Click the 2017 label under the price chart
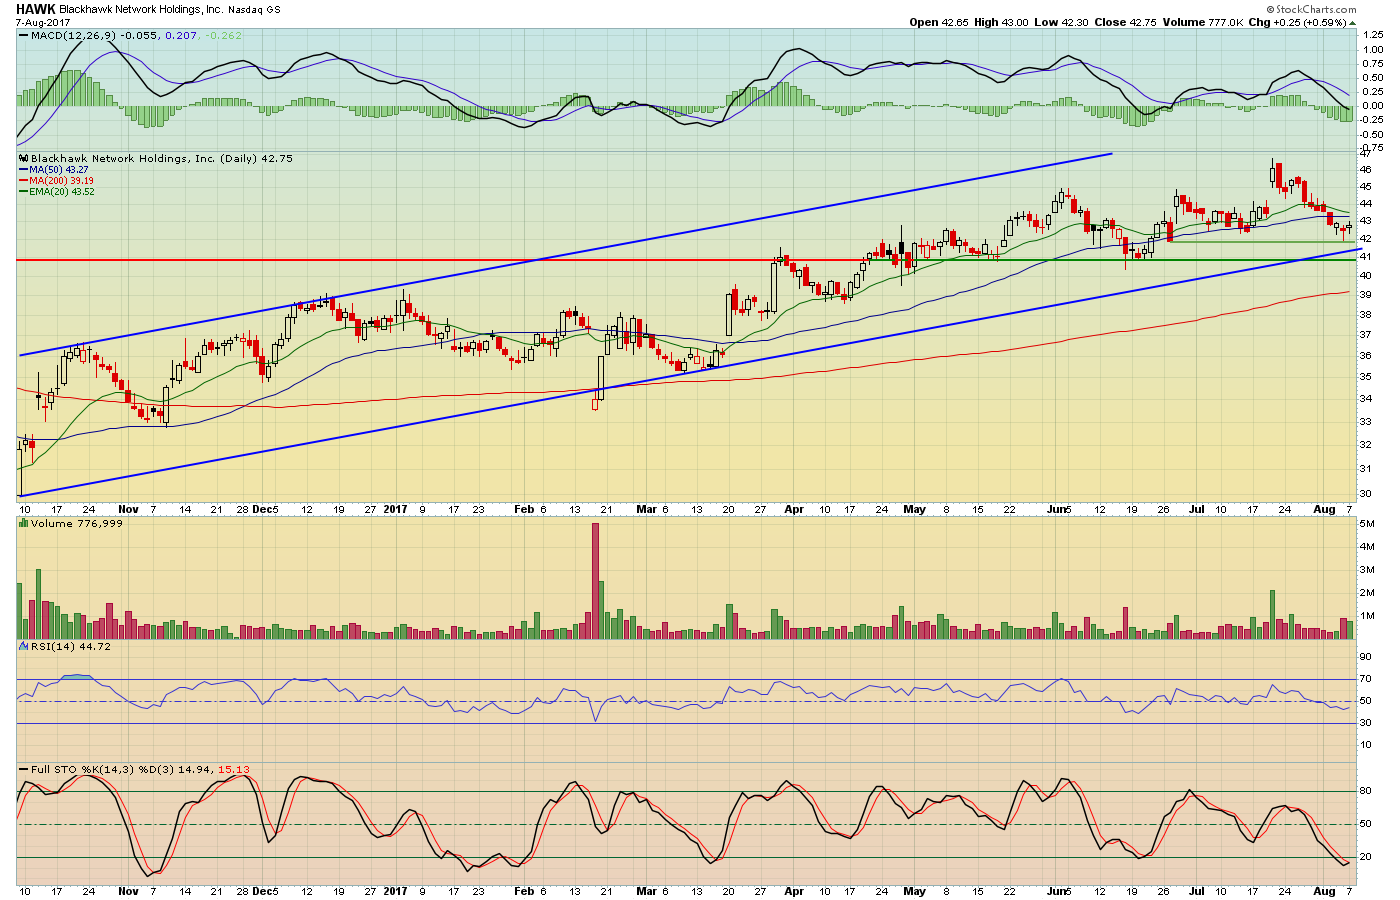 pos(396,509)
